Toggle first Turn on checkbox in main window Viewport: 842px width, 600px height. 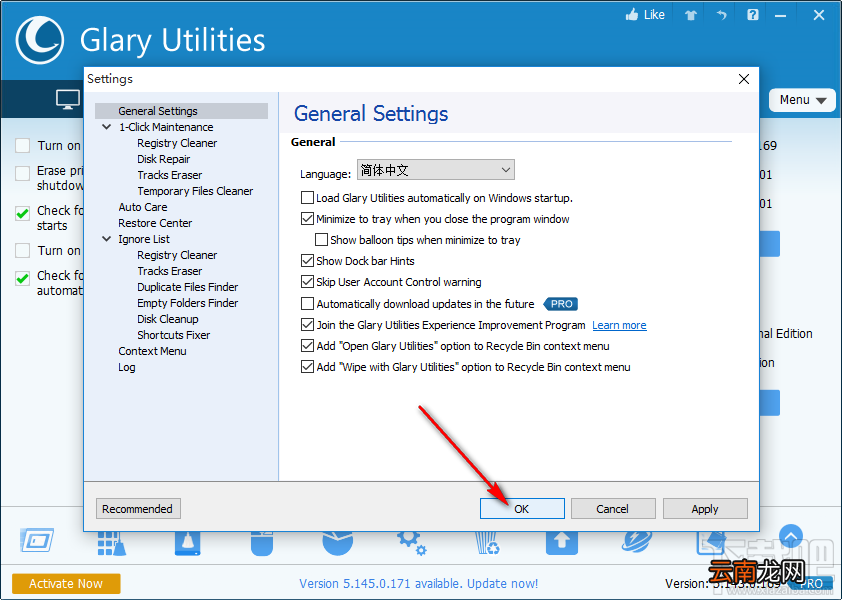(23, 146)
